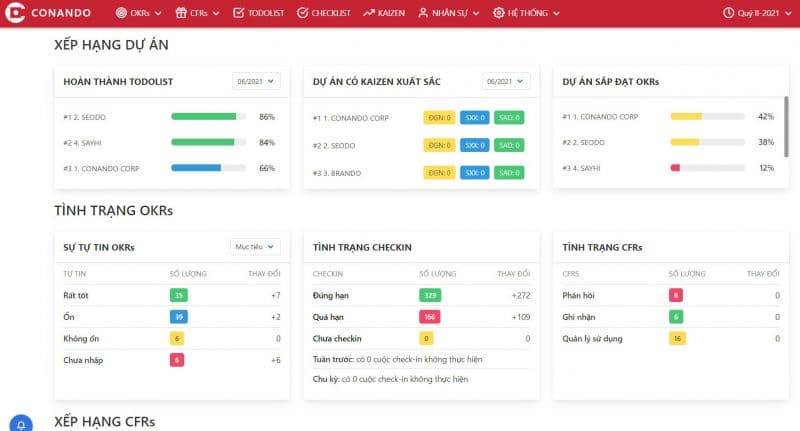Click red count badge for Chưa nhập
Viewport: 800px width, 431px height.
(177, 360)
